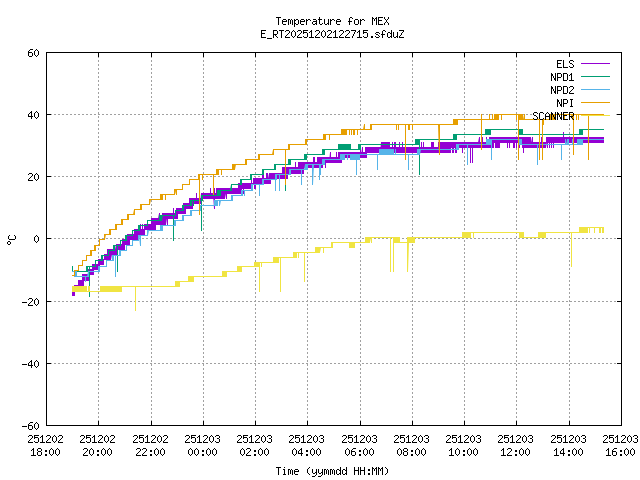
Task: Click the 60 y-axis tick label
Action: click(x=33, y=53)
